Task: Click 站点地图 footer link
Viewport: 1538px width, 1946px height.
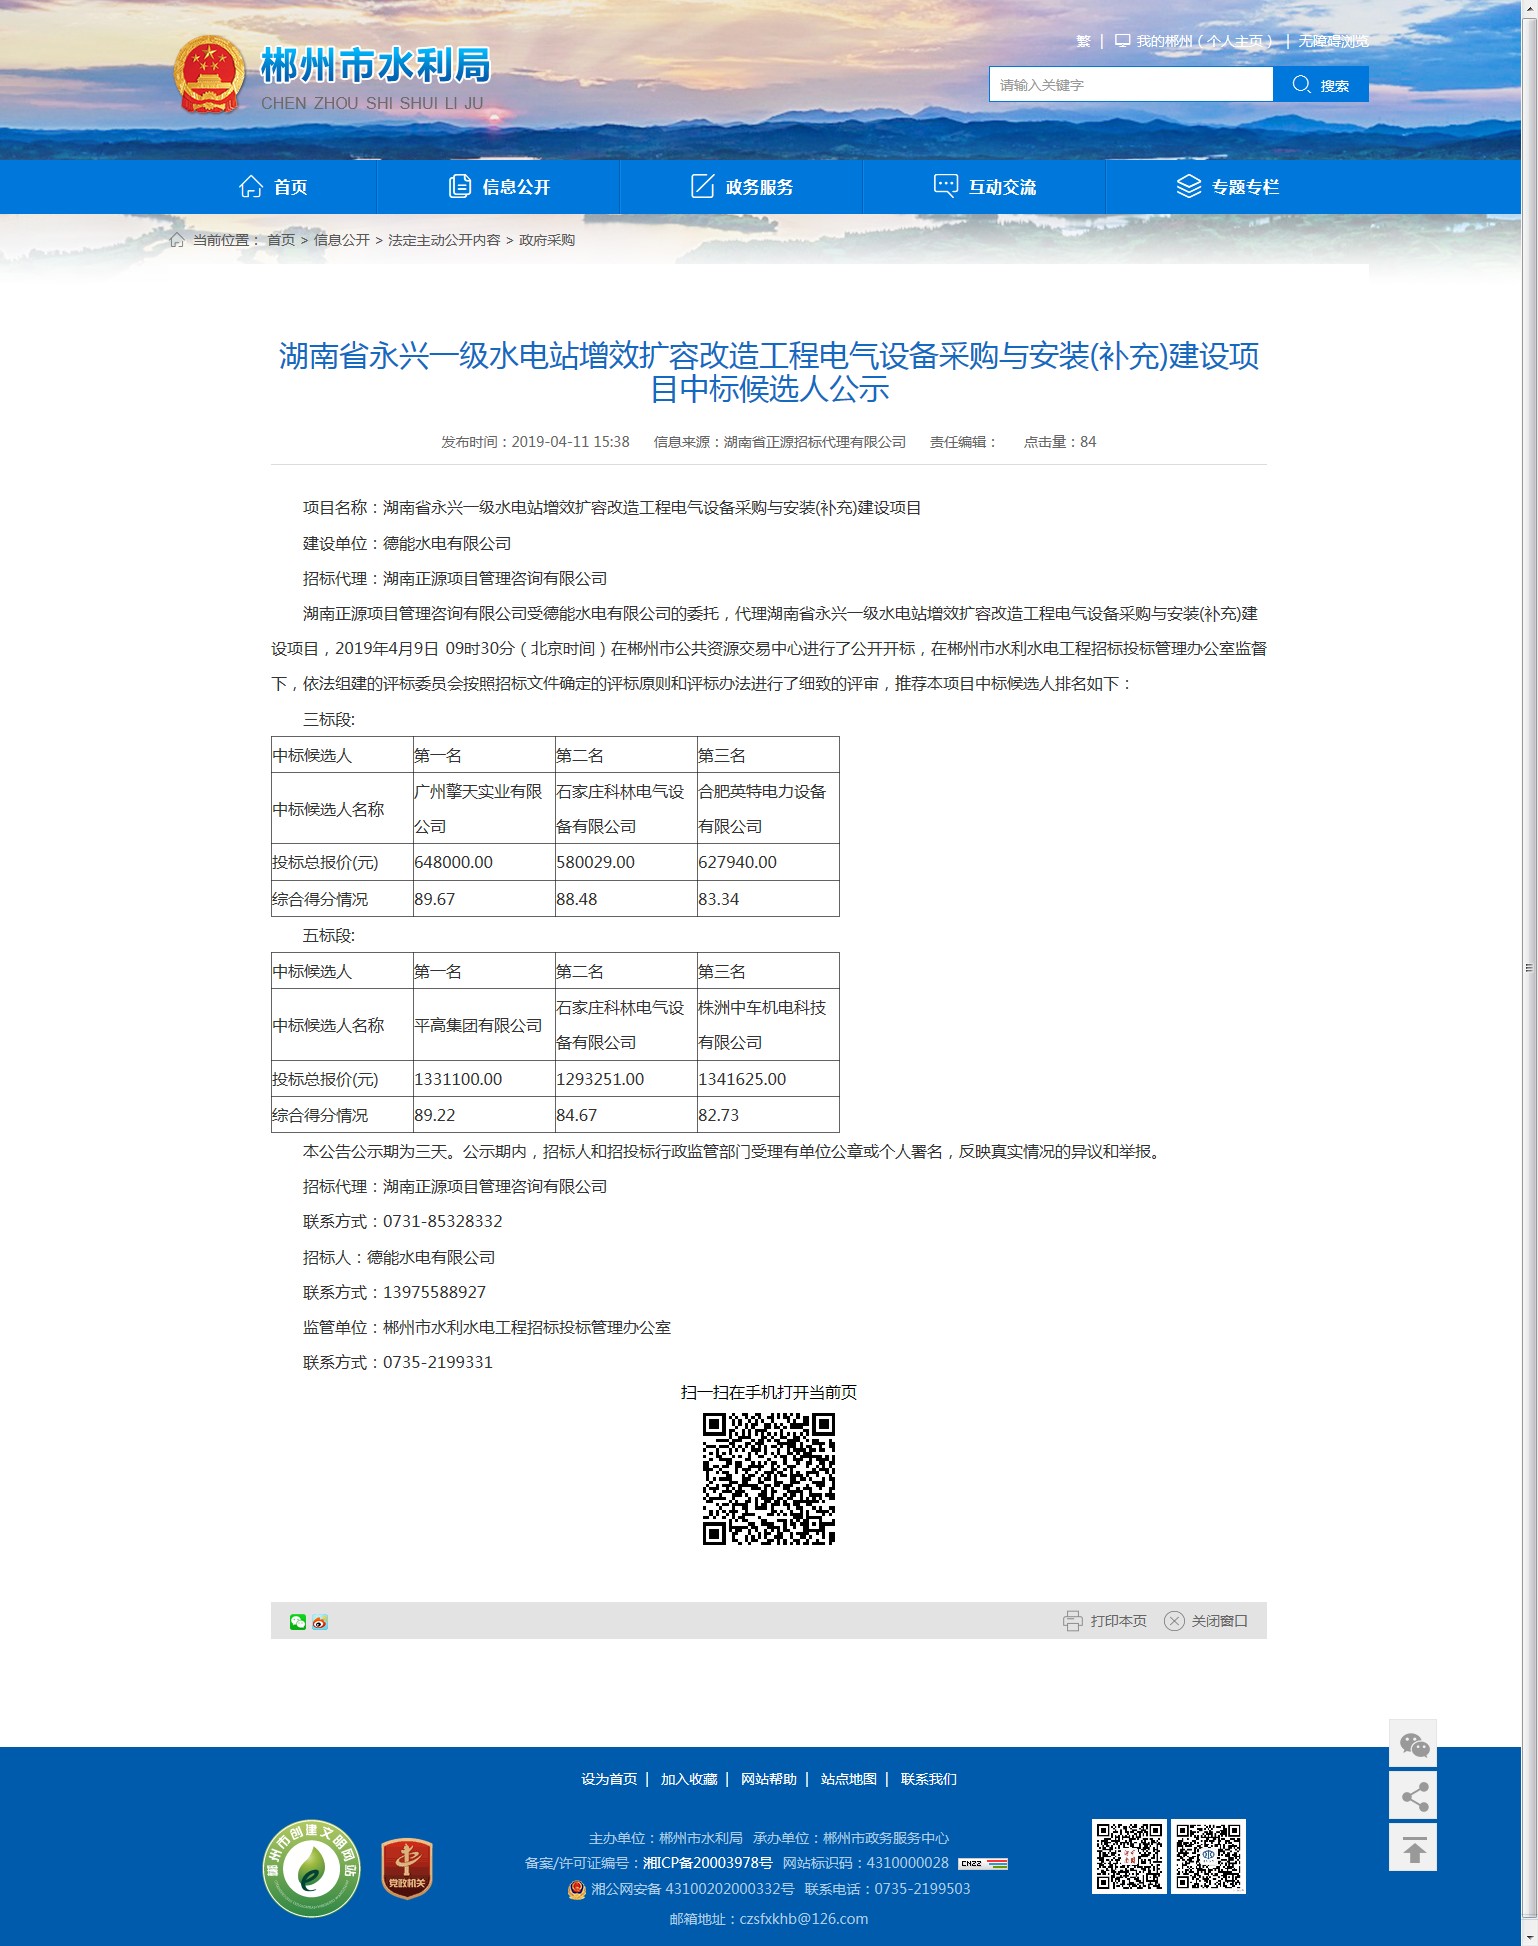Action: (849, 1779)
